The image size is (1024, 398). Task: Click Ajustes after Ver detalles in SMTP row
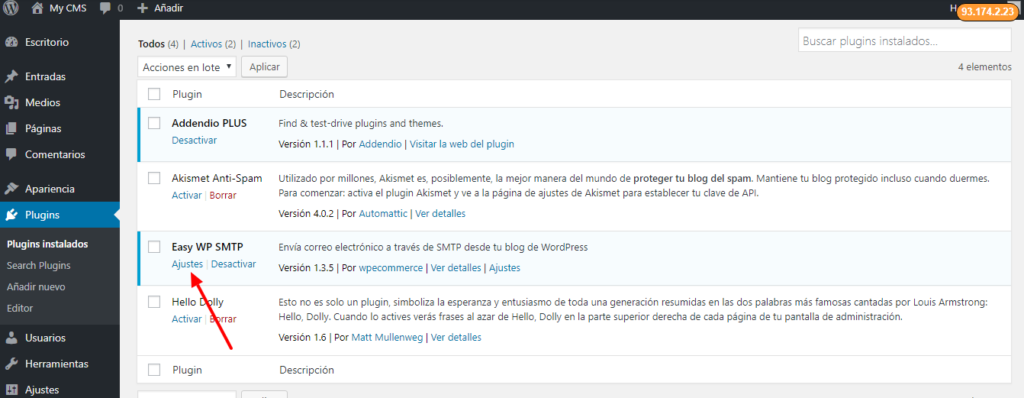505,268
